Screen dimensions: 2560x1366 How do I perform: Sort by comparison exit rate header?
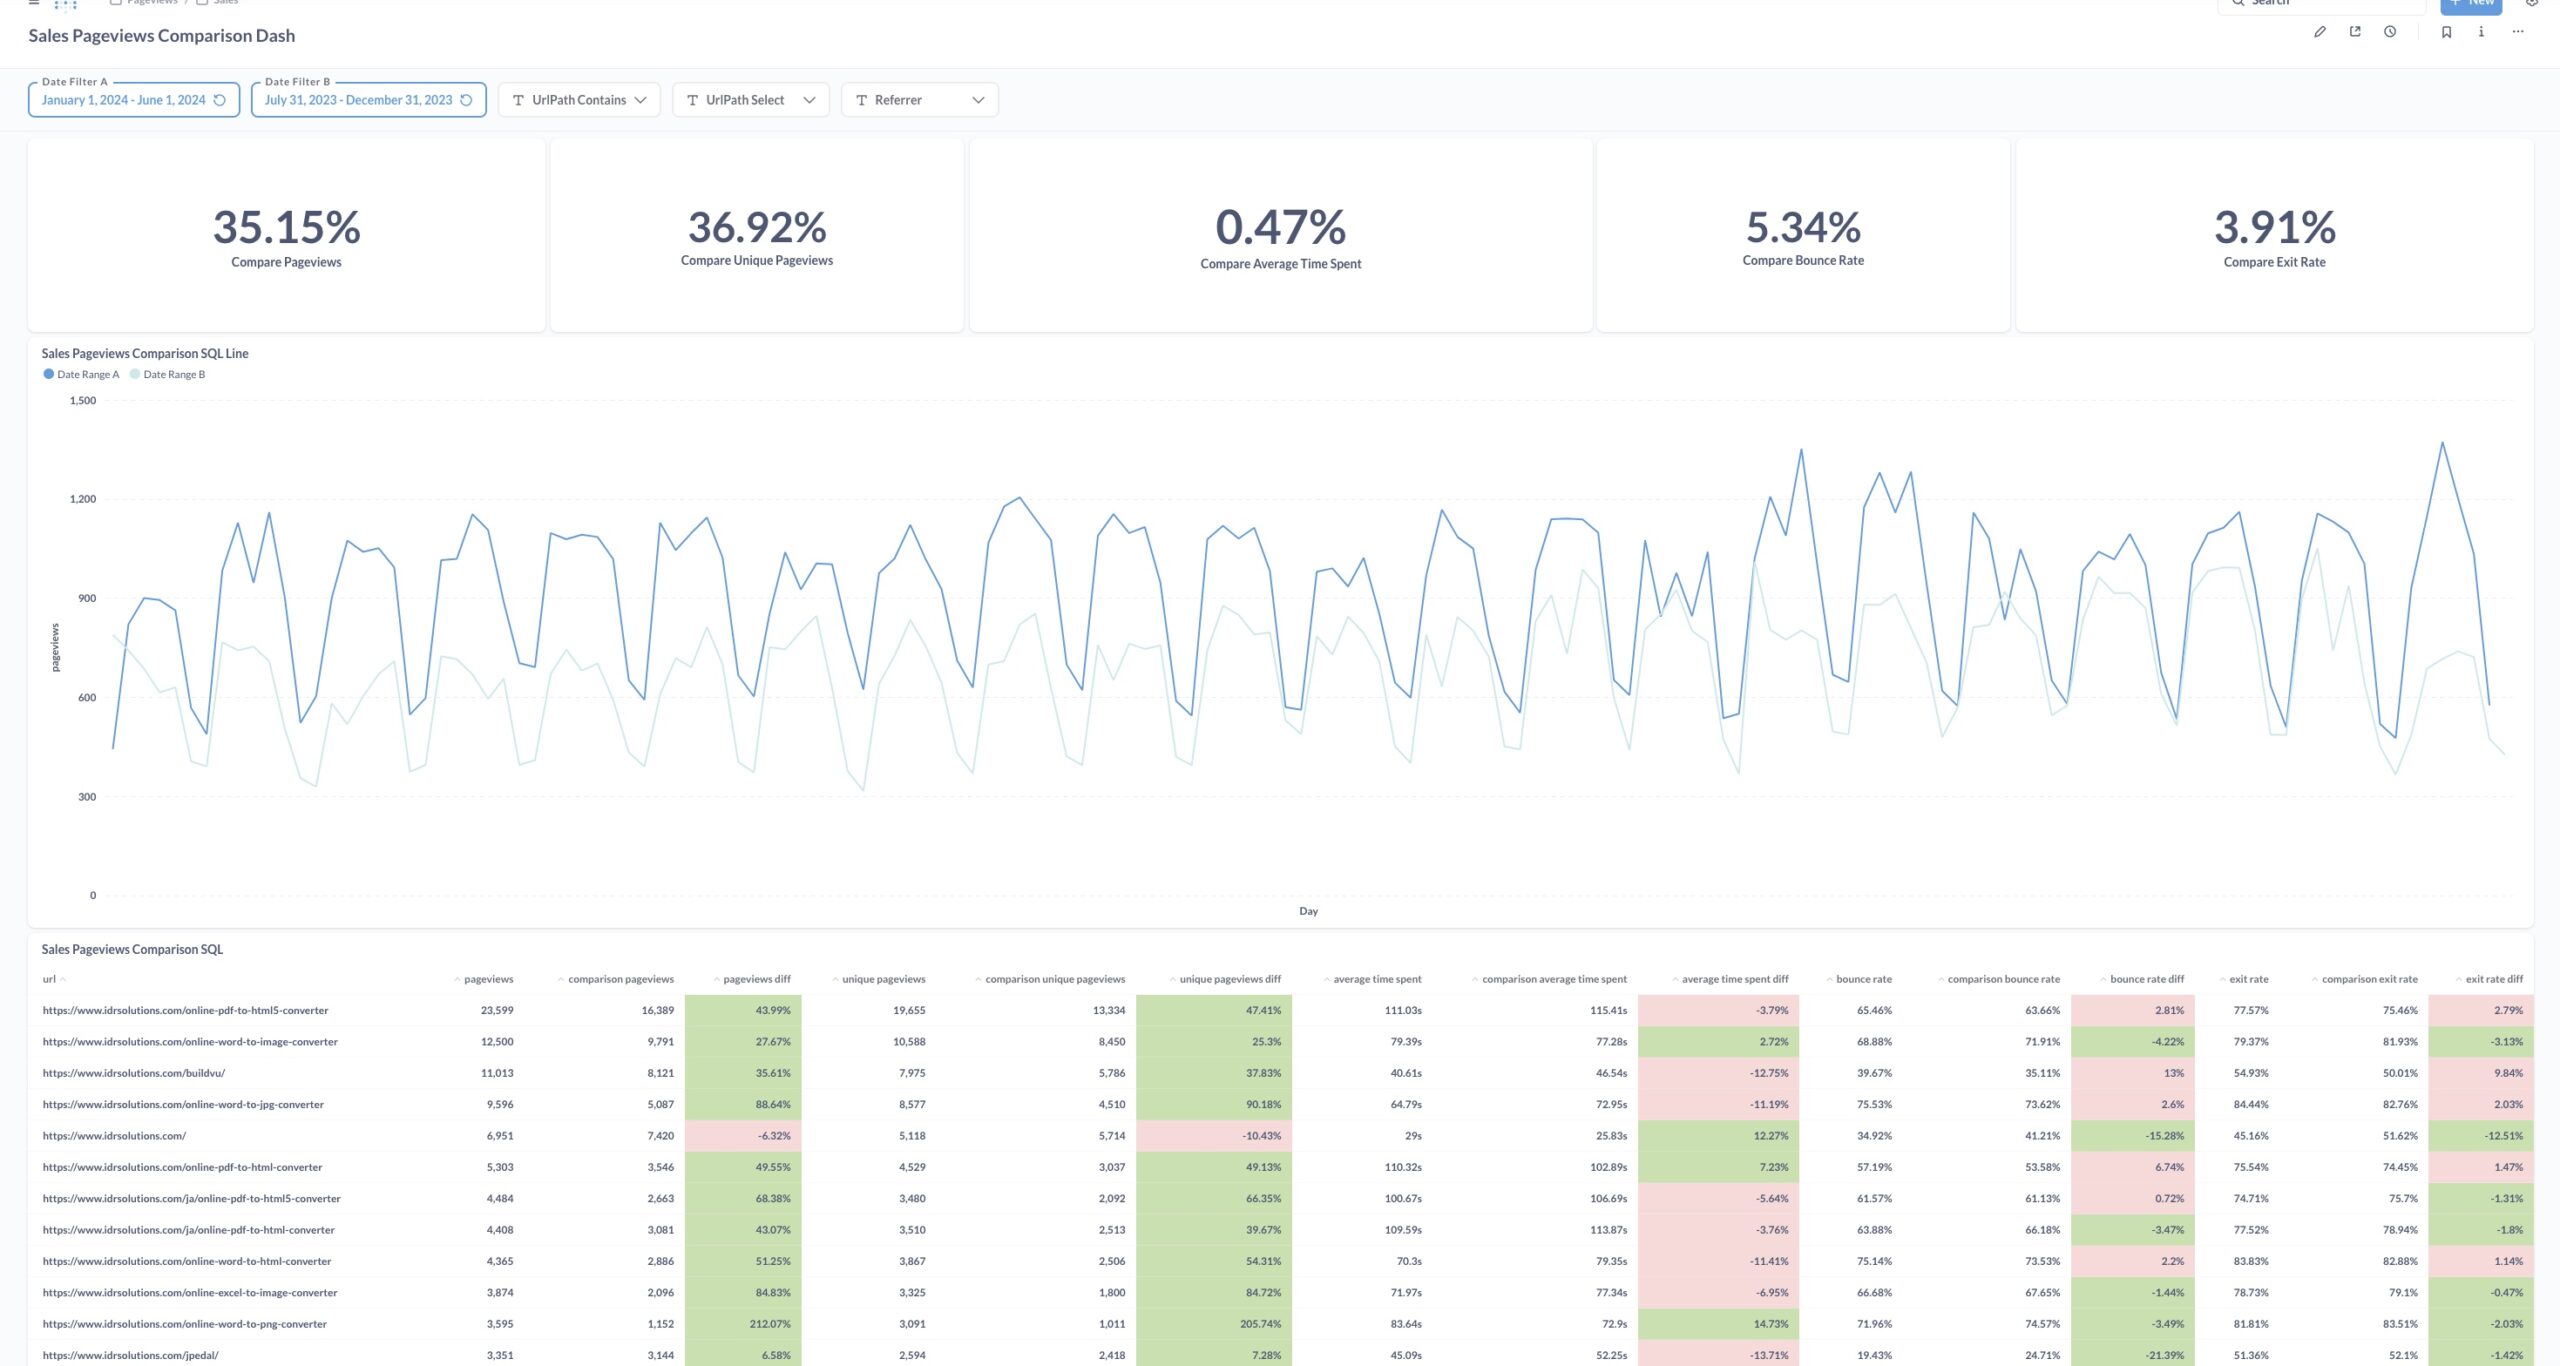coord(2365,979)
